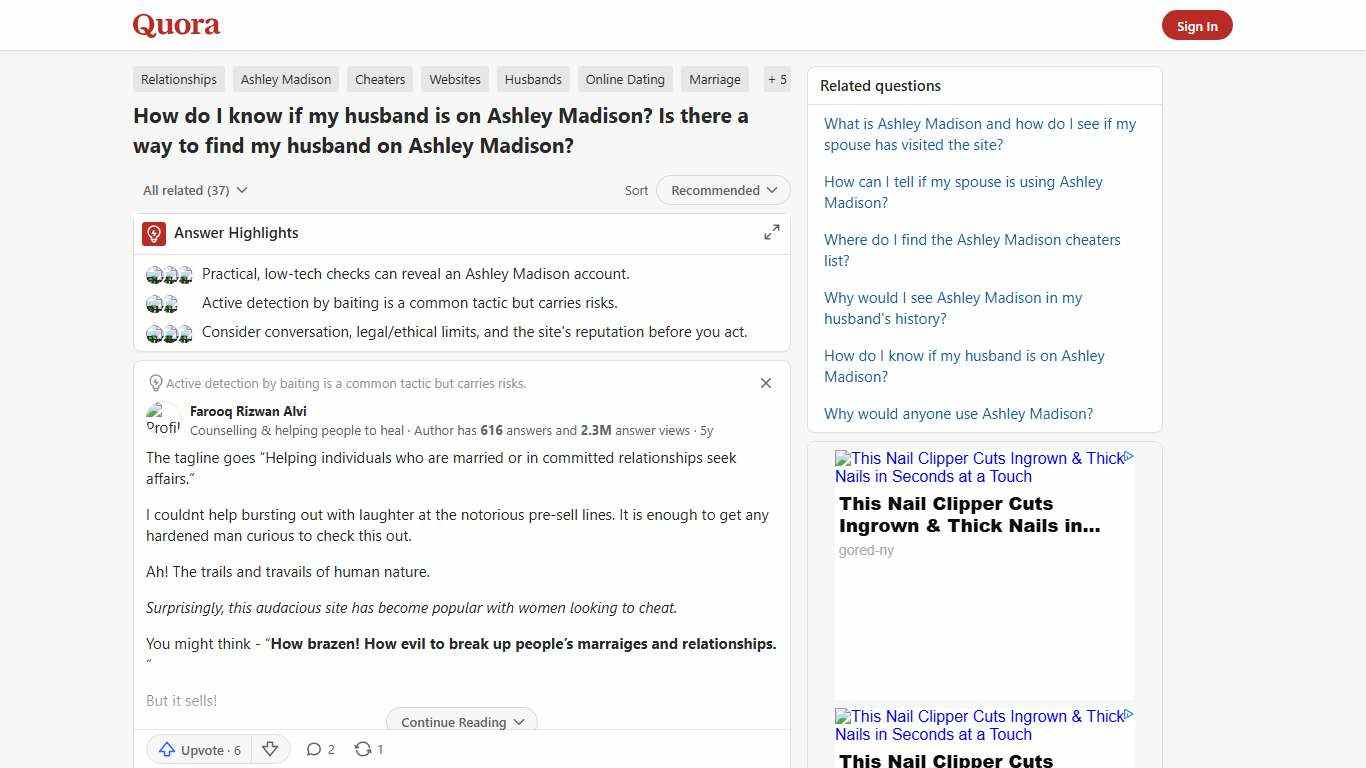The image size is (1366, 768).
Task: Dismiss the highlighted answer card
Action: point(766,383)
